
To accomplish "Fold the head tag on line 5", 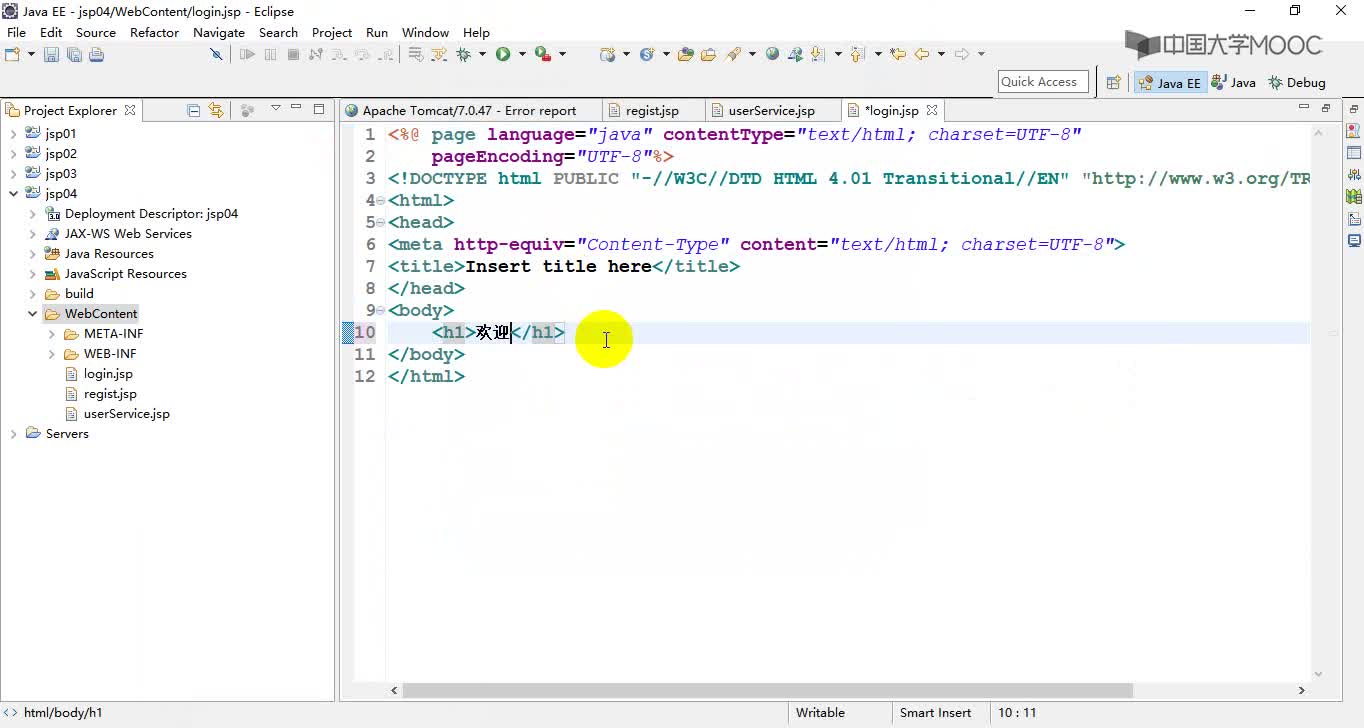I will (380, 222).
